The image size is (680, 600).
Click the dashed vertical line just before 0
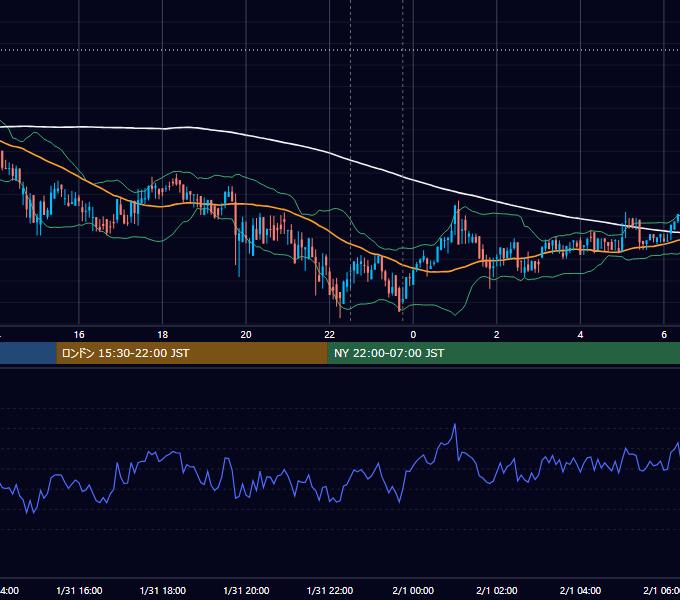click(403, 160)
